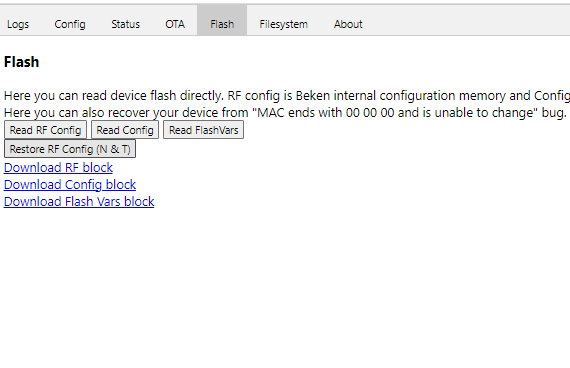Click Restore RF Config (N & T)
This screenshot has width=570, height=368.
pos(70,149)
